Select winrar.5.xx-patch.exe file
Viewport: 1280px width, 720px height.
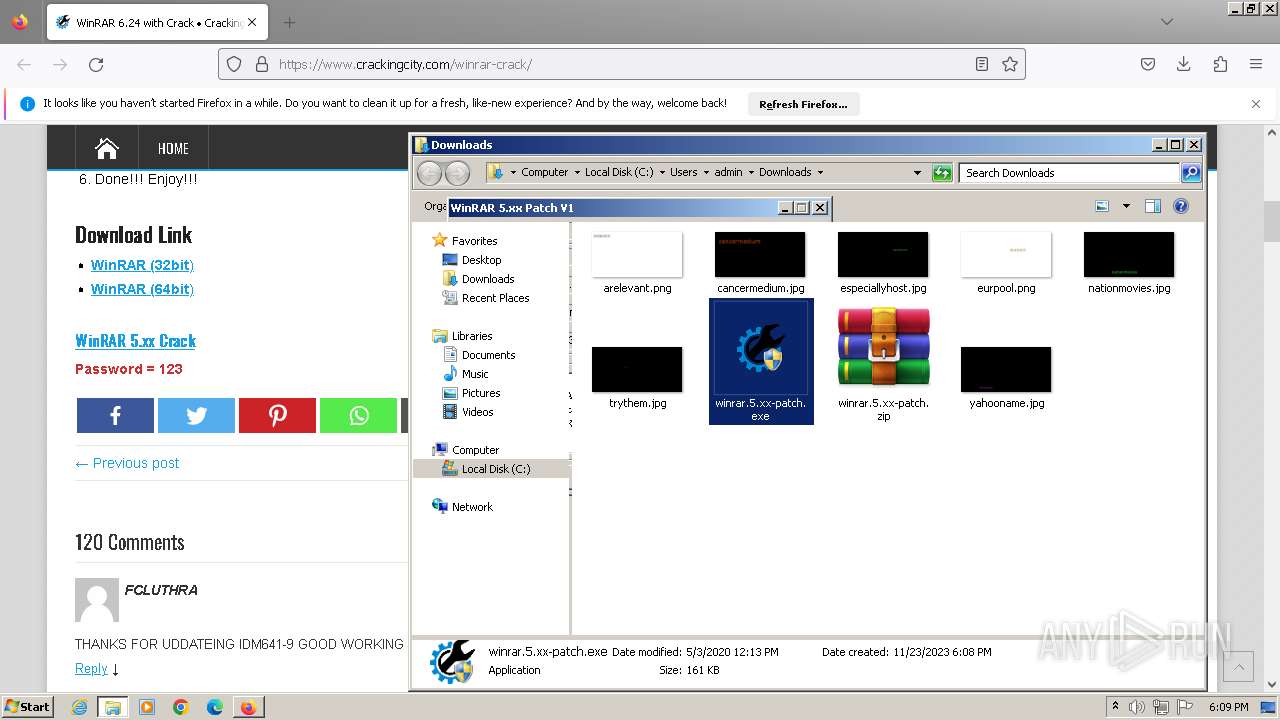pyautogui.click(x=761, y=362)
